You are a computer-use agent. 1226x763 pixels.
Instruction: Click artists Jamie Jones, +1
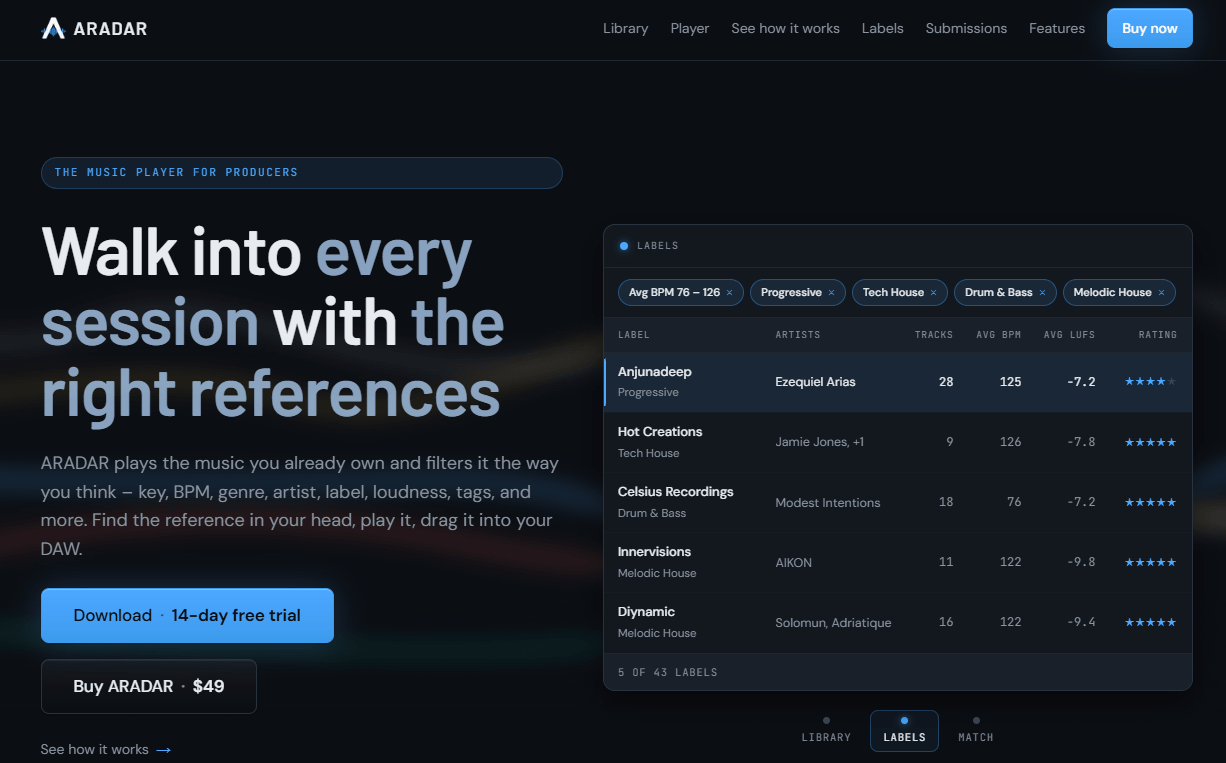pyautogui.click(x=819, y=442)
